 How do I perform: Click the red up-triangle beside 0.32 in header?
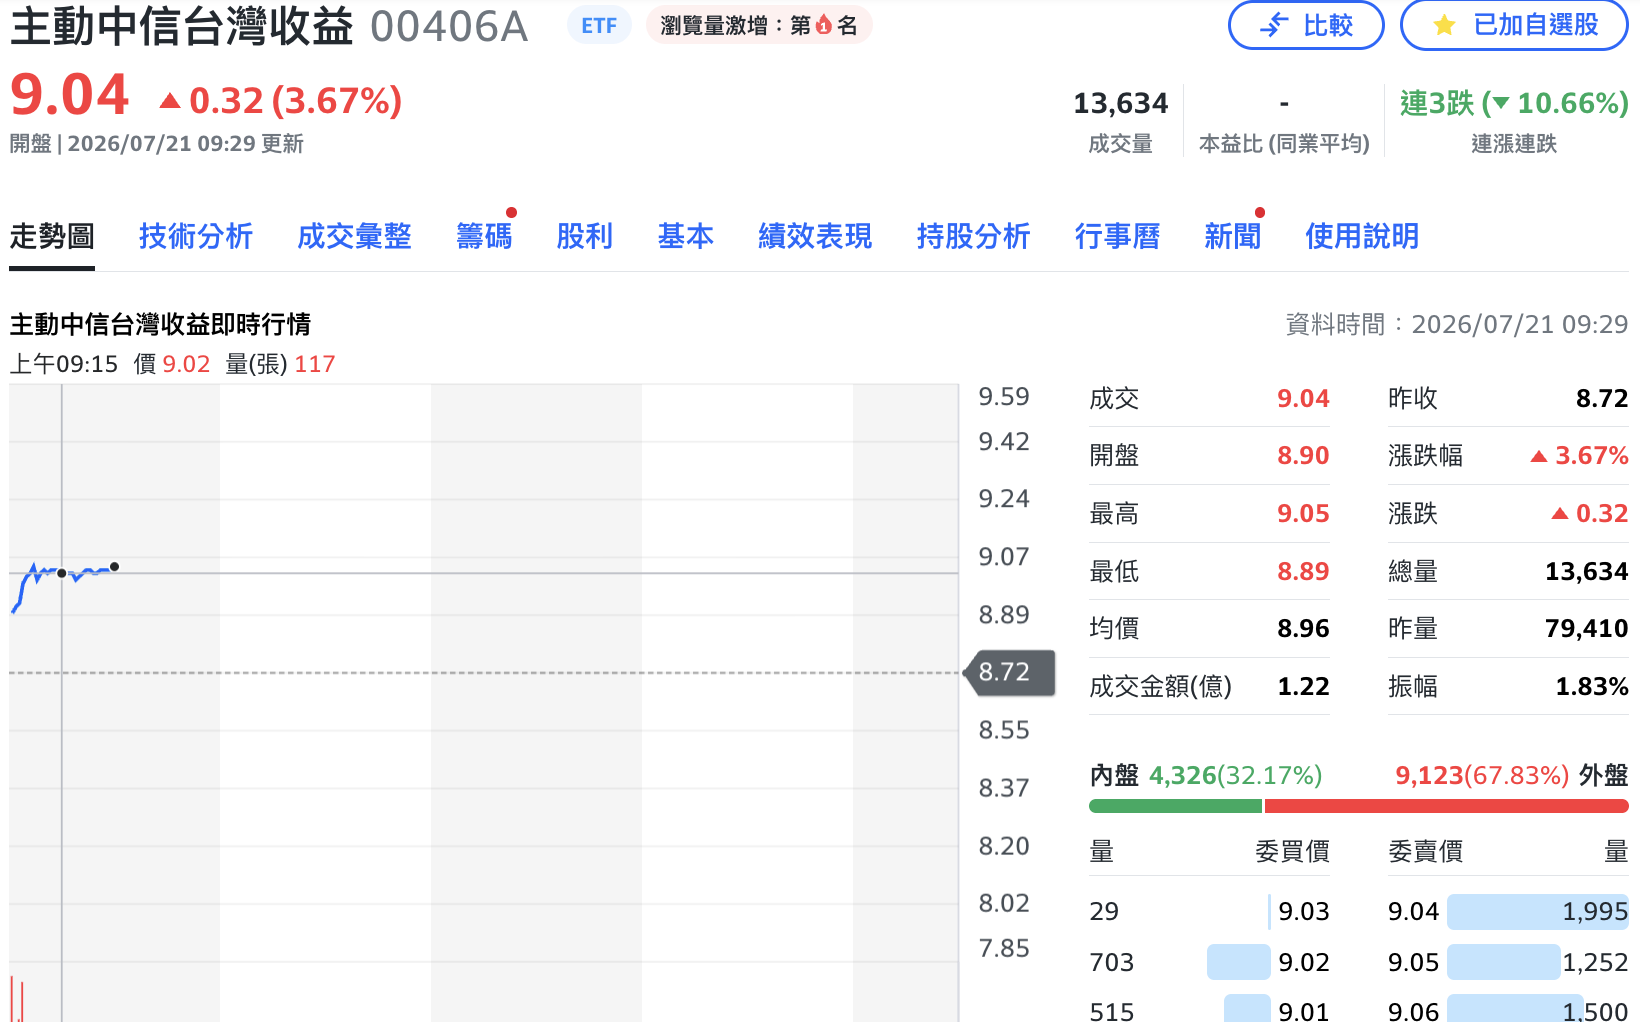[x=170, y=100]
